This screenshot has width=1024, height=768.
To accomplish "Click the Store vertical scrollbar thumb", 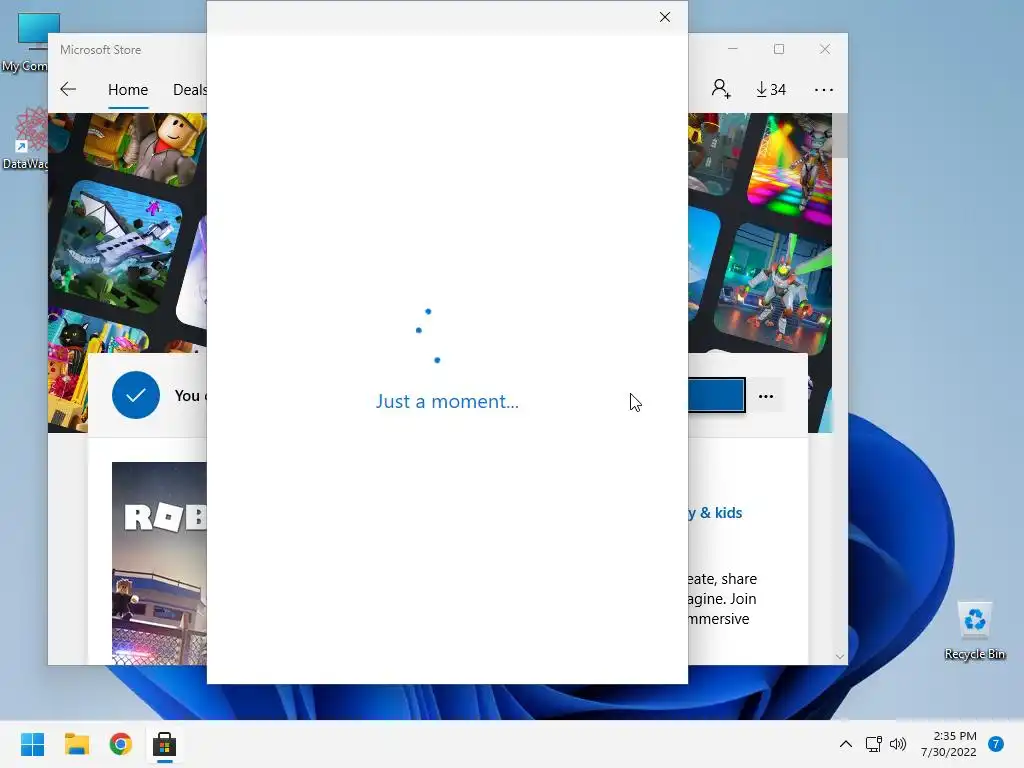I will pyautogui.click(x=840, y=135).
